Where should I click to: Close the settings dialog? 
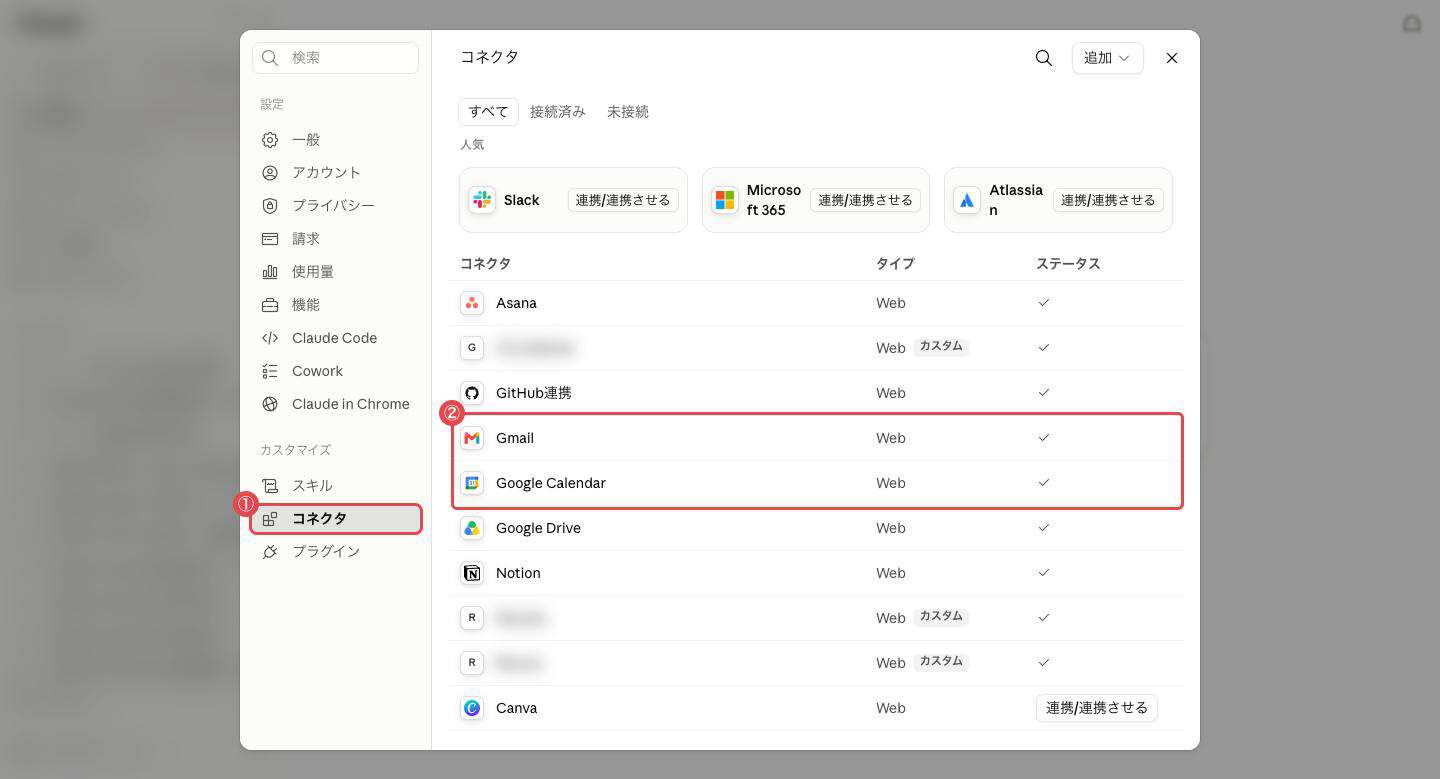[x=1172, y=58]
